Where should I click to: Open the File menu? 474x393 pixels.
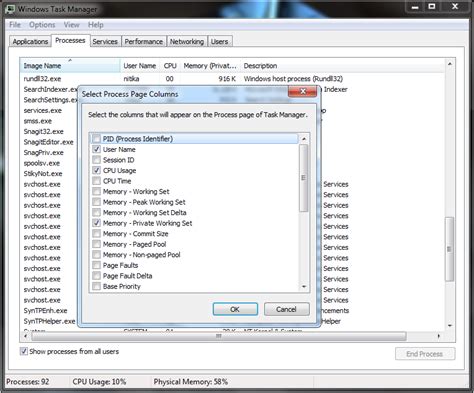(15, 25)
